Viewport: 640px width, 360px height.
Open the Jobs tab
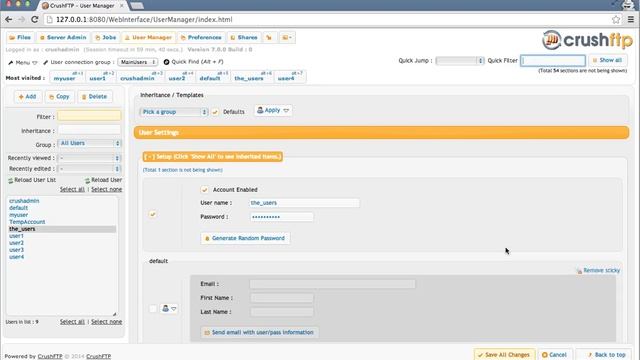(106, 38)
